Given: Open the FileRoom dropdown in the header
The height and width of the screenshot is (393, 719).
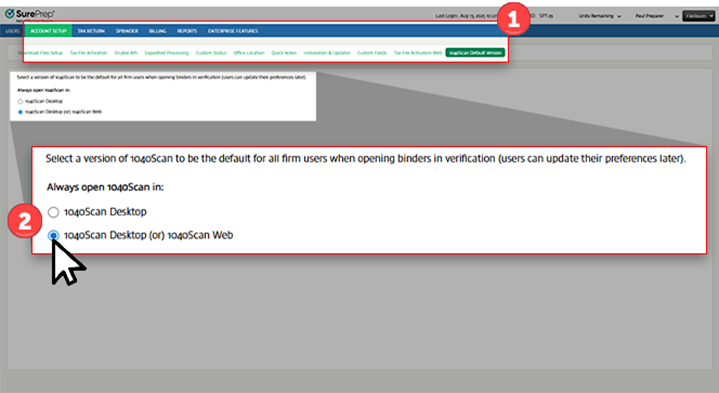Looking at the screenshot, I should pyautogui.click(x=698, y=16).
